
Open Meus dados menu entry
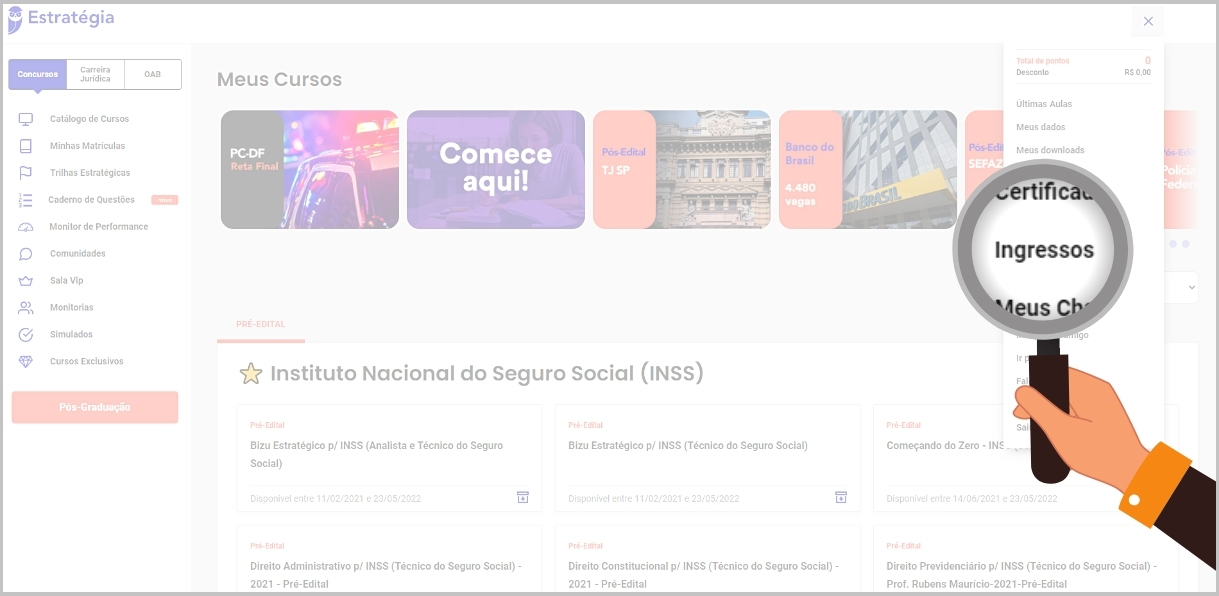[x=1041, y=127]
